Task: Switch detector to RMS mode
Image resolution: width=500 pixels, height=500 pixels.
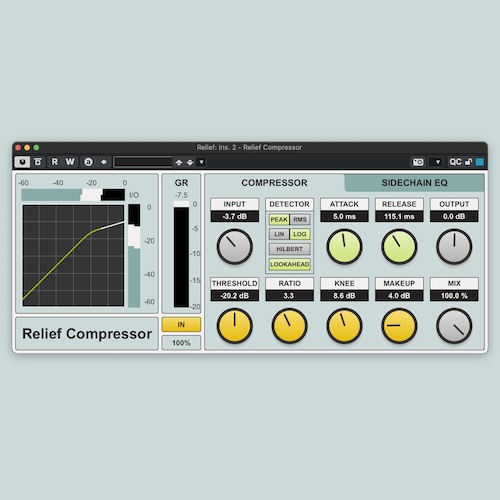Action: click(300, 219)
